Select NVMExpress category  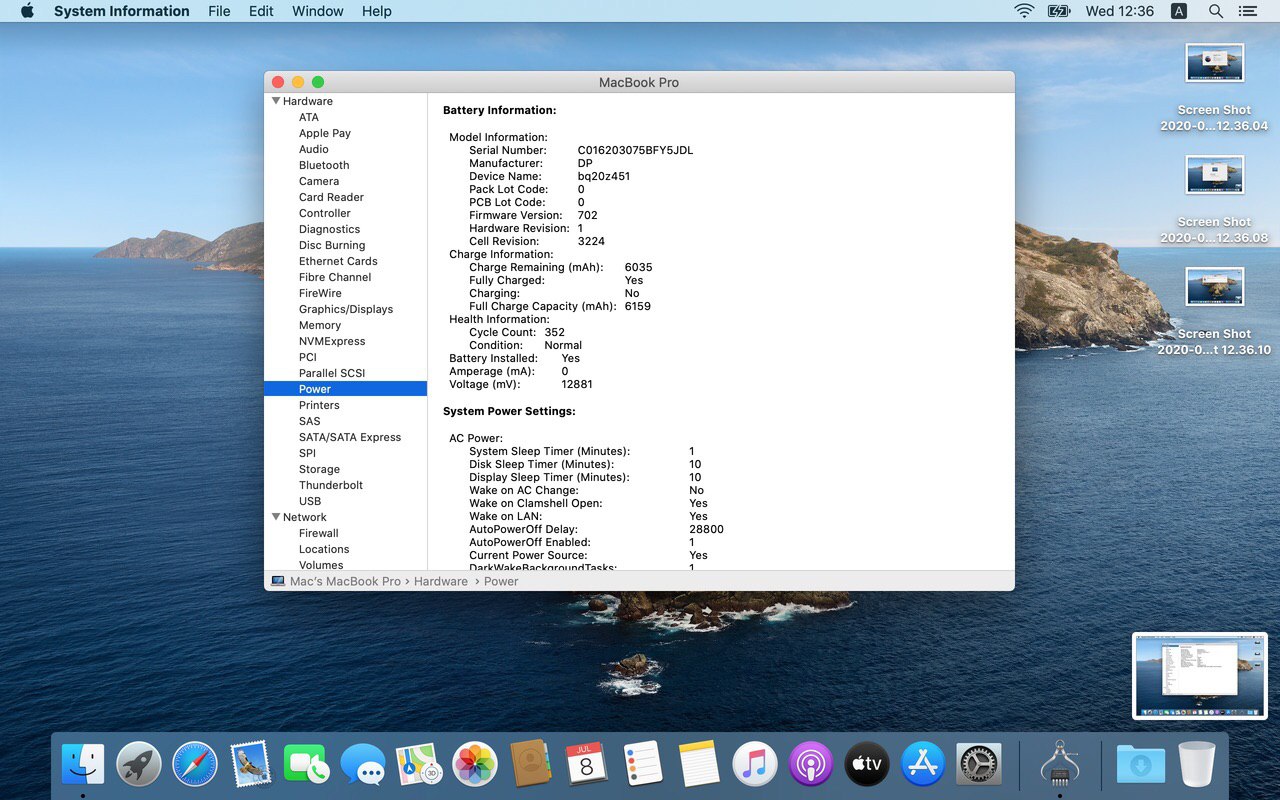point(332,341)
